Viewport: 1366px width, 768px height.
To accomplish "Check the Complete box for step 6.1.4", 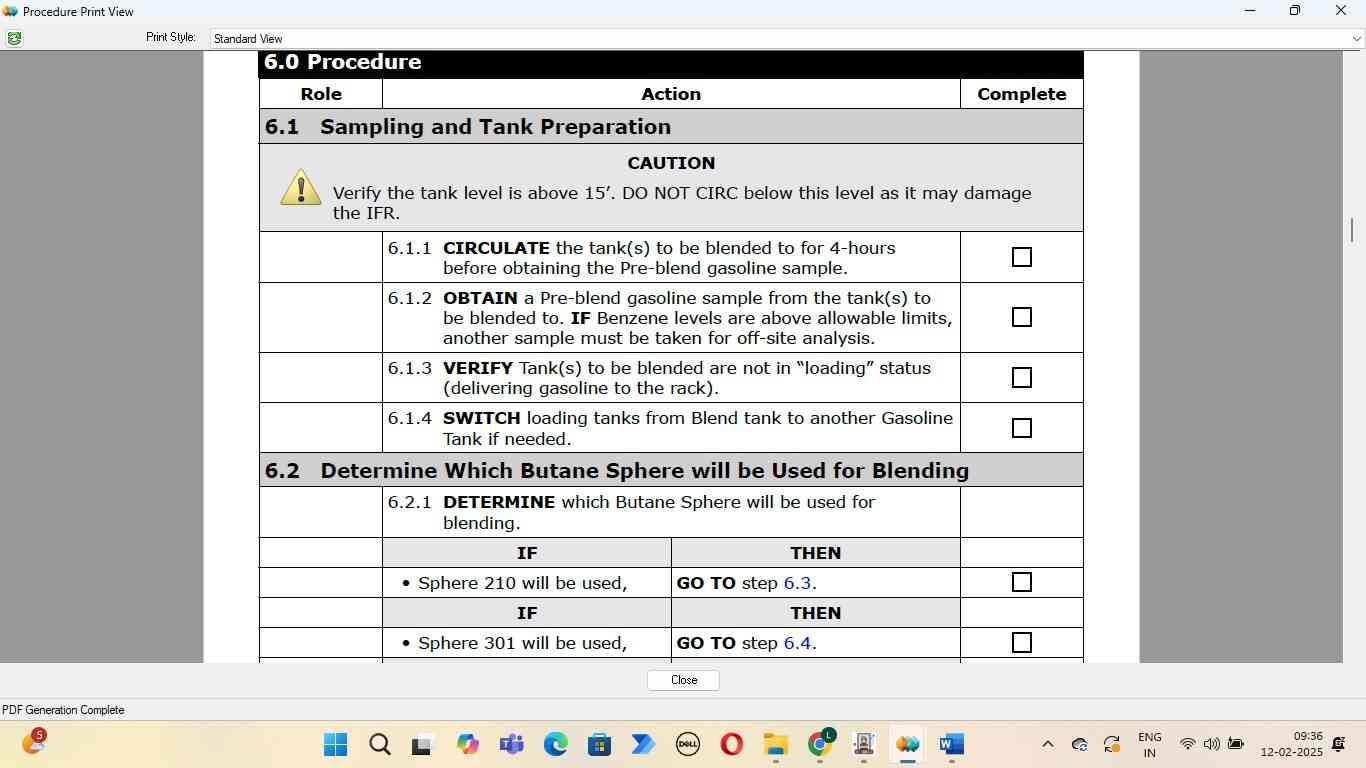I will pos(1021,428).
